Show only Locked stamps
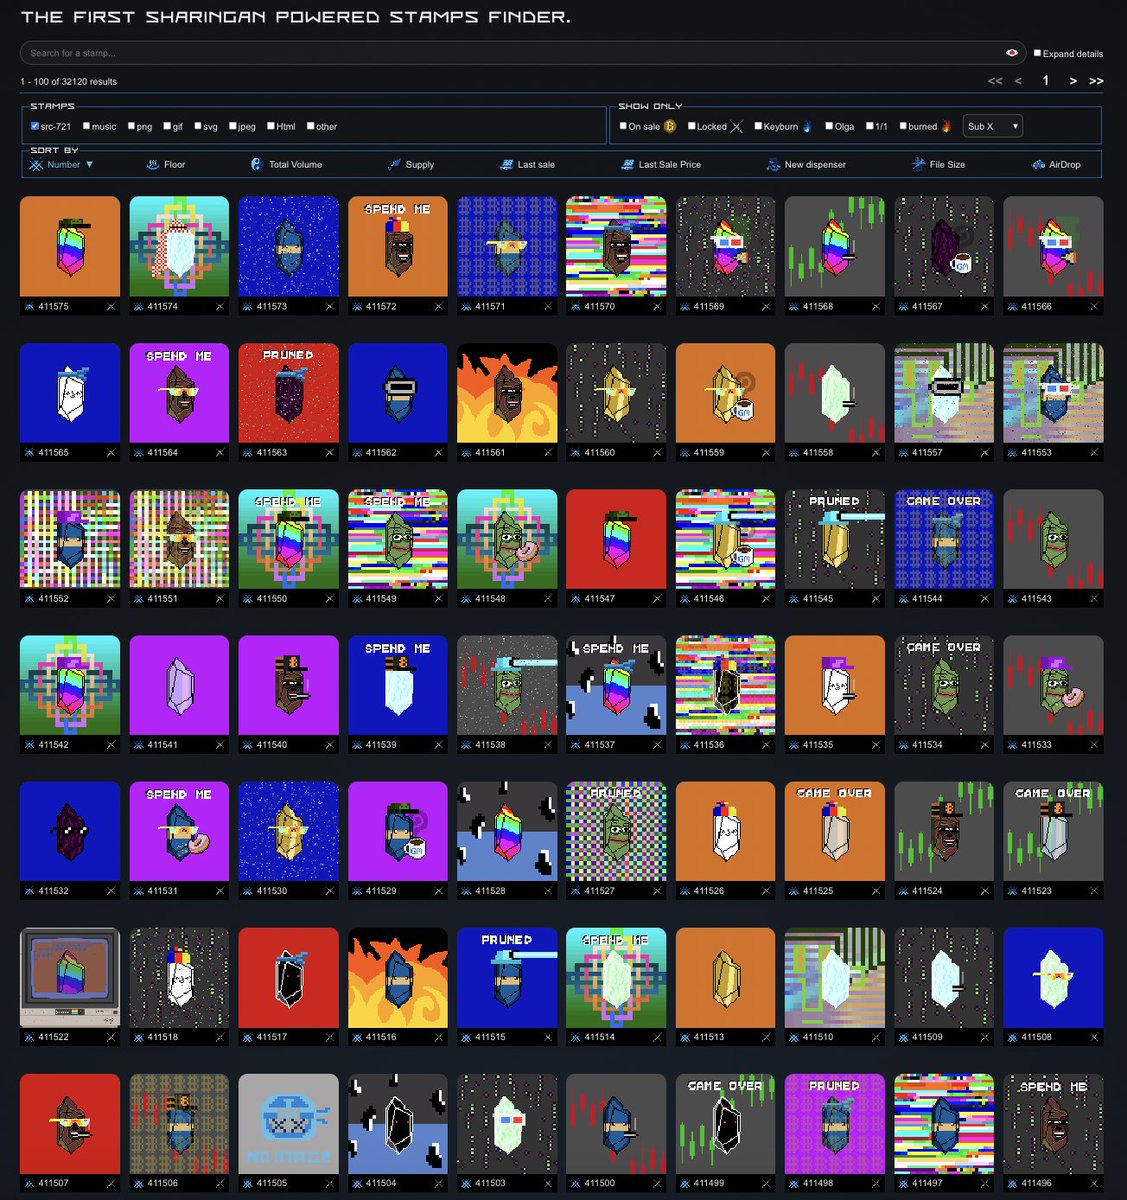1127x1200 pixels. 691,126
